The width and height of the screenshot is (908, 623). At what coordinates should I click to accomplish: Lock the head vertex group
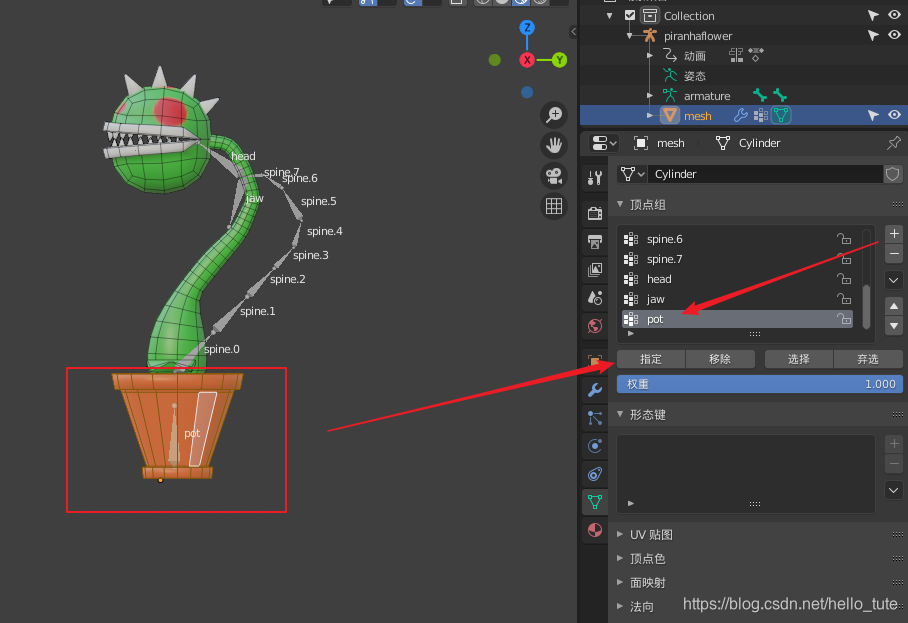pyautogui.click(x=844, y=279)
